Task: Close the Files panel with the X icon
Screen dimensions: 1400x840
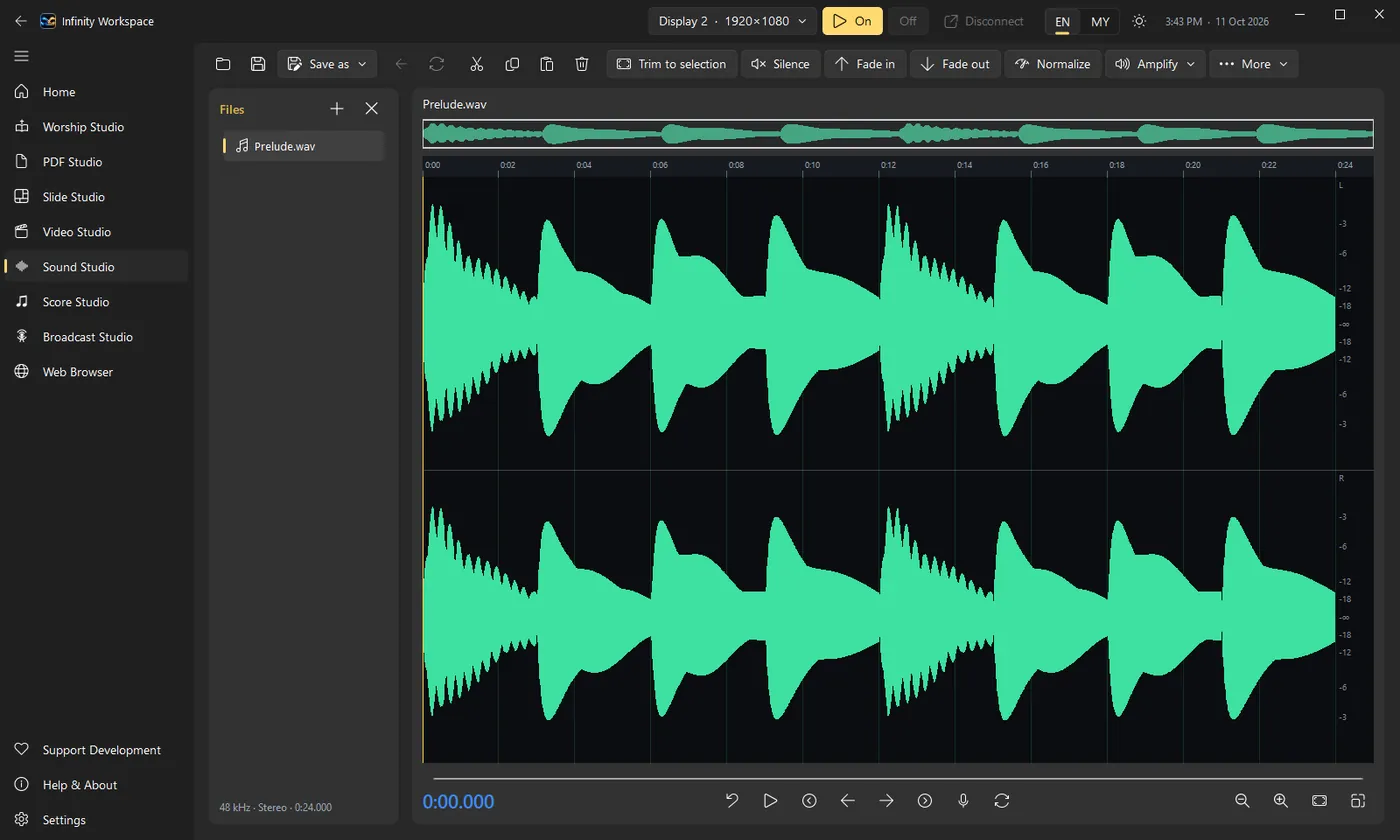Action: point(372,109)
